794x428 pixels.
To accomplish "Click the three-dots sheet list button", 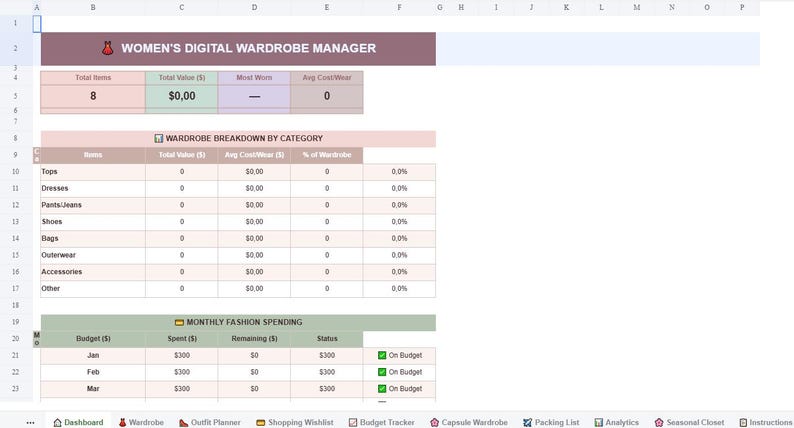I will (x=30, y=422).
